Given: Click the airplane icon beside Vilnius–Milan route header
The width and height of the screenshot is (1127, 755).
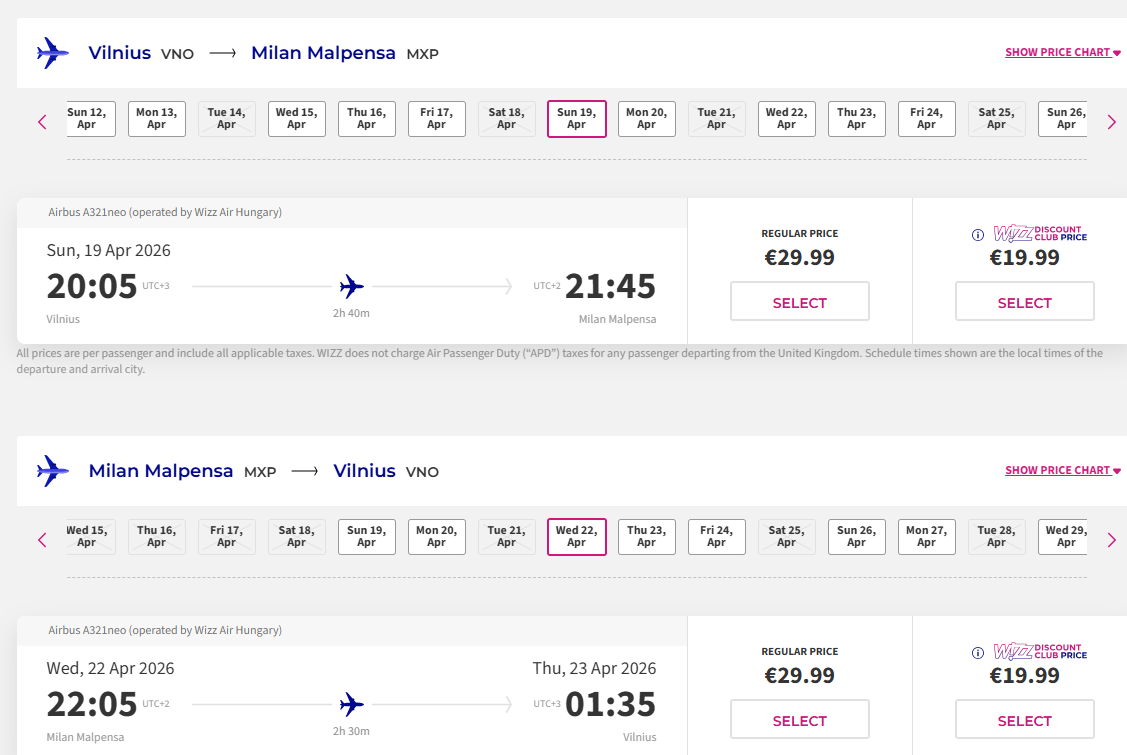Looking at the screenshot, I should point(52,53).
